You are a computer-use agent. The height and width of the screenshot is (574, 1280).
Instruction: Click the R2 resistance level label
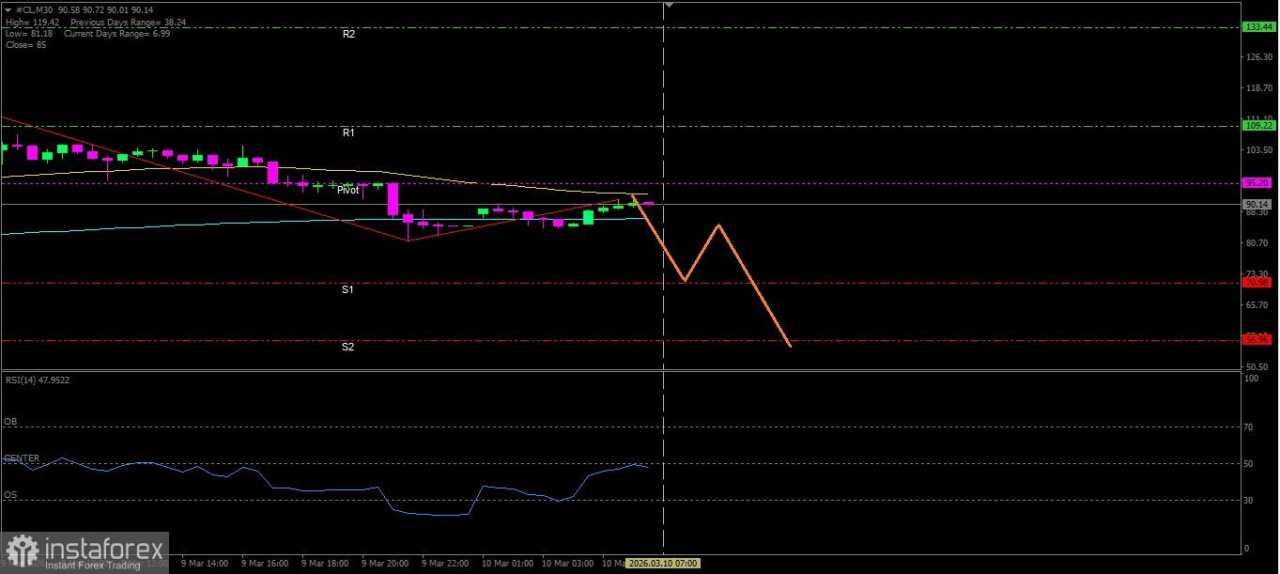tap(348, 34)
